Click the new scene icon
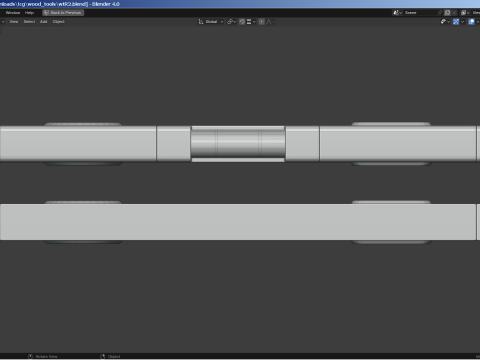This screenshot has width=480, height=360. [x=447, y=13]
